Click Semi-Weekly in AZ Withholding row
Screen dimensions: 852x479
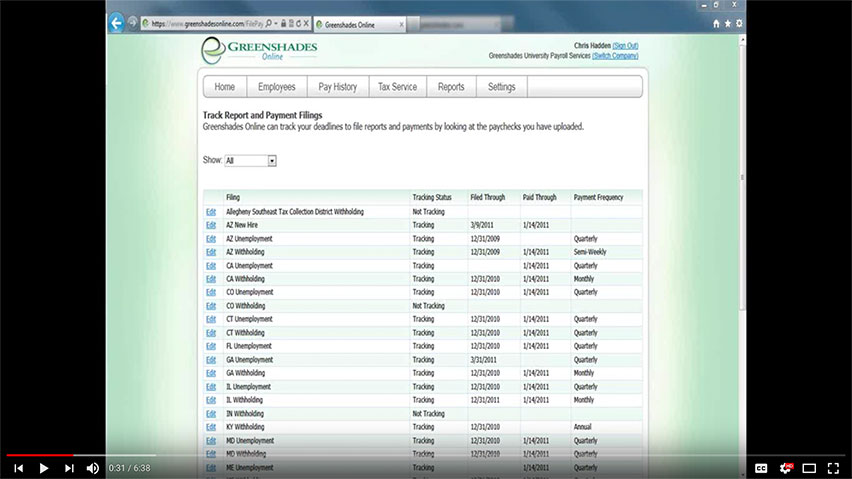590,252
